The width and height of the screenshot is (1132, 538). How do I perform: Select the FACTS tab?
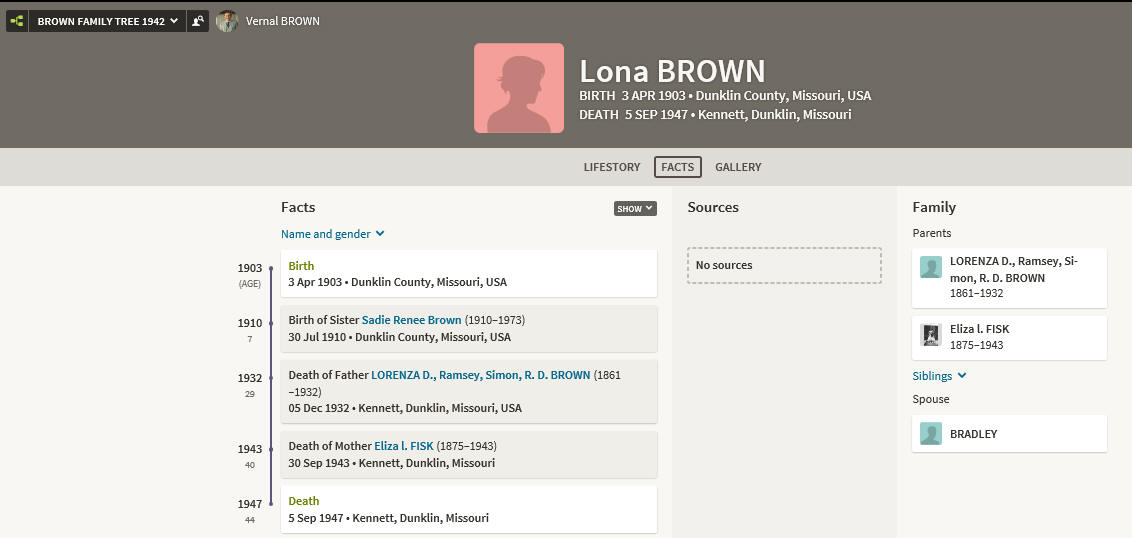pyautogui.click(x=677, y=167)
